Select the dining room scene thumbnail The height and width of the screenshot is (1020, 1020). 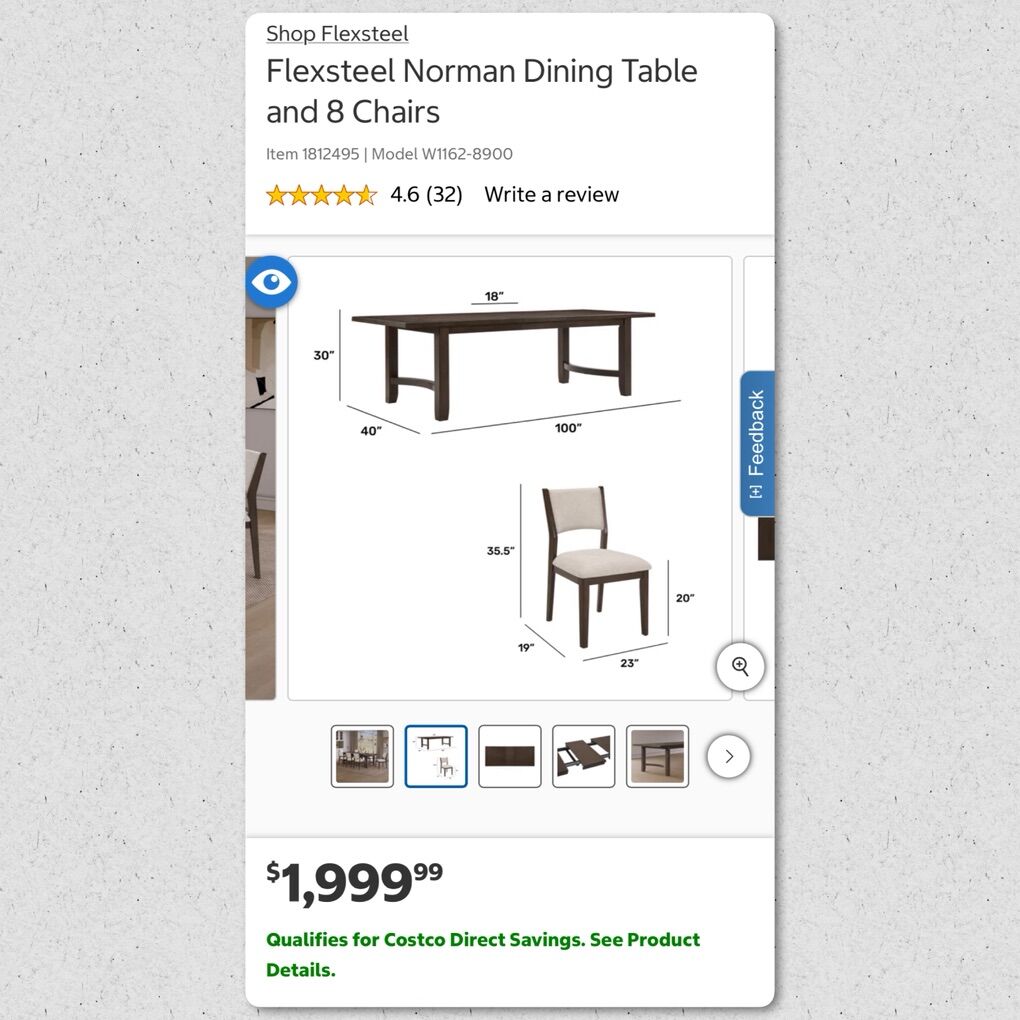coord(362,756)
